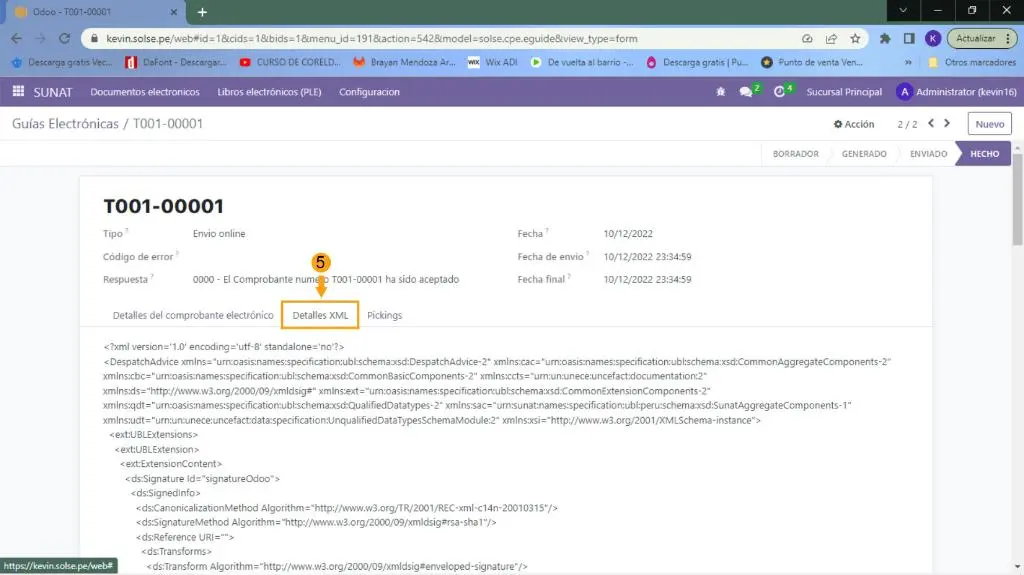Click the debug bug icon in navbar

[x=720, y=92]
